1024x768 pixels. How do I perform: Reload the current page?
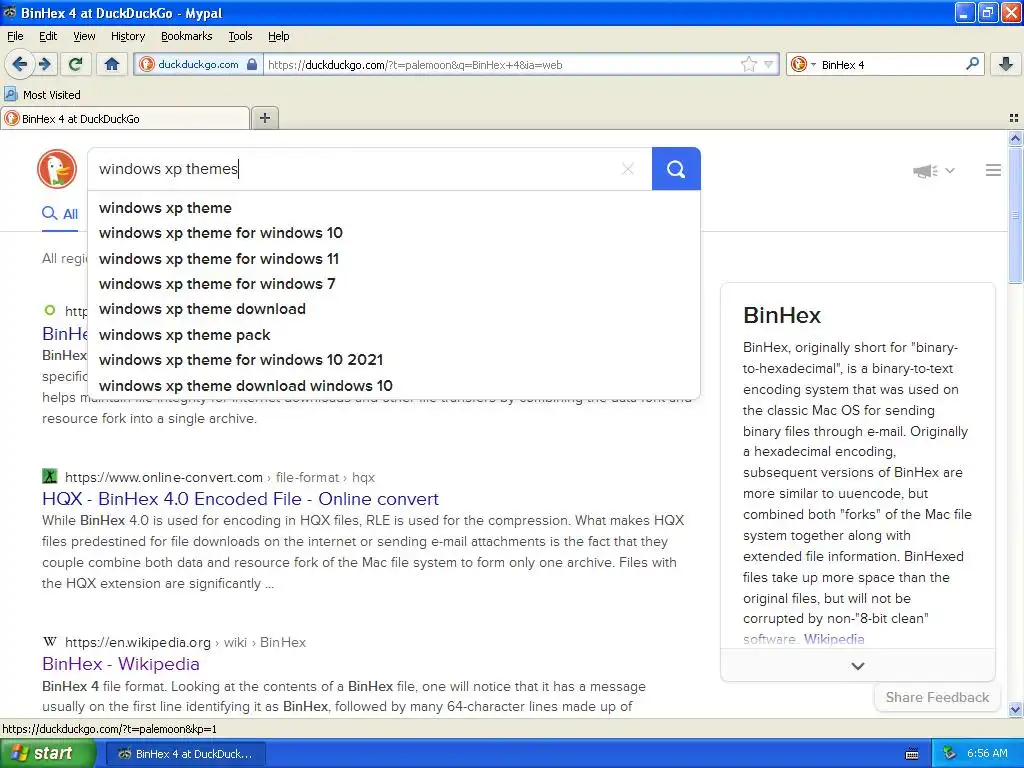click(76, 64)
